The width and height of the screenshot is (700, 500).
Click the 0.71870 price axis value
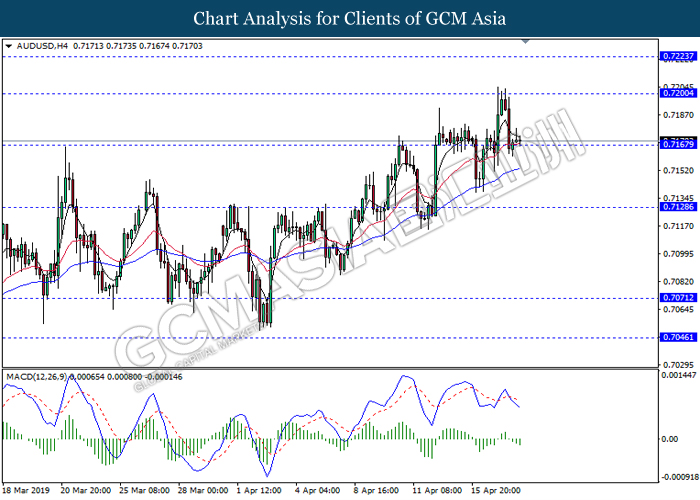[679, 115]
